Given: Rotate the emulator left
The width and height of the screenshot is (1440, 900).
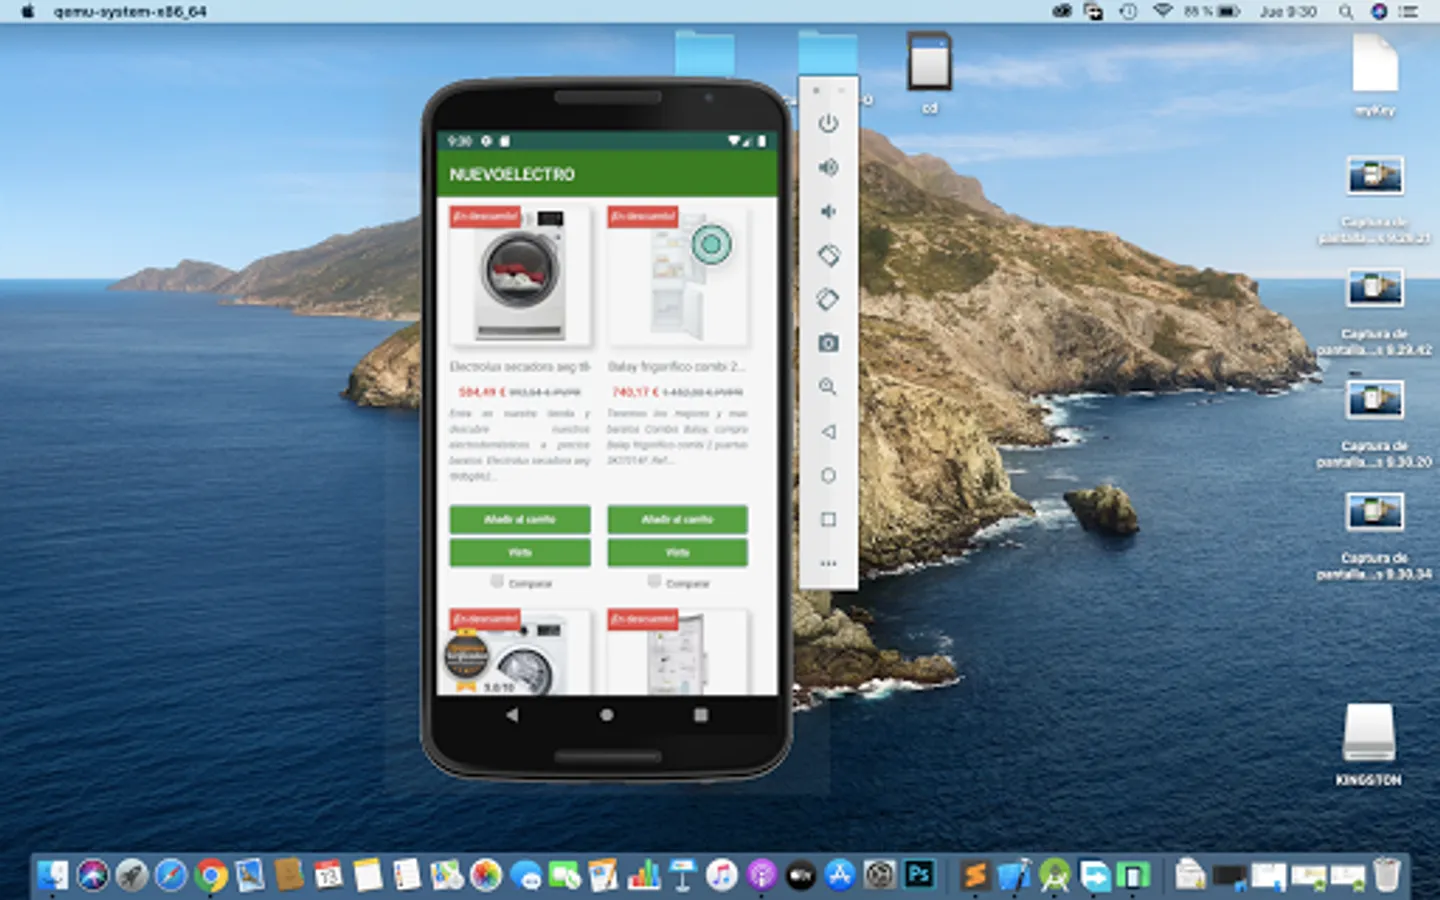Looking at the screenshot, I should (828, 256).
